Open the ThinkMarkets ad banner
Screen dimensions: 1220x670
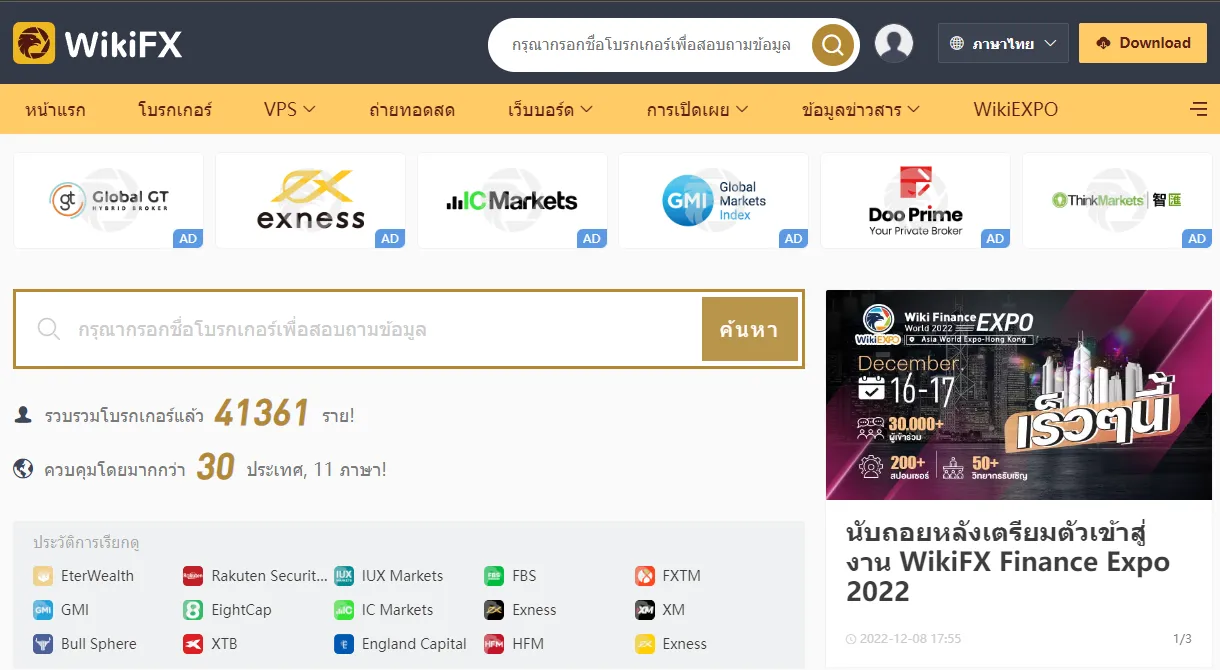pos(1117,200)
